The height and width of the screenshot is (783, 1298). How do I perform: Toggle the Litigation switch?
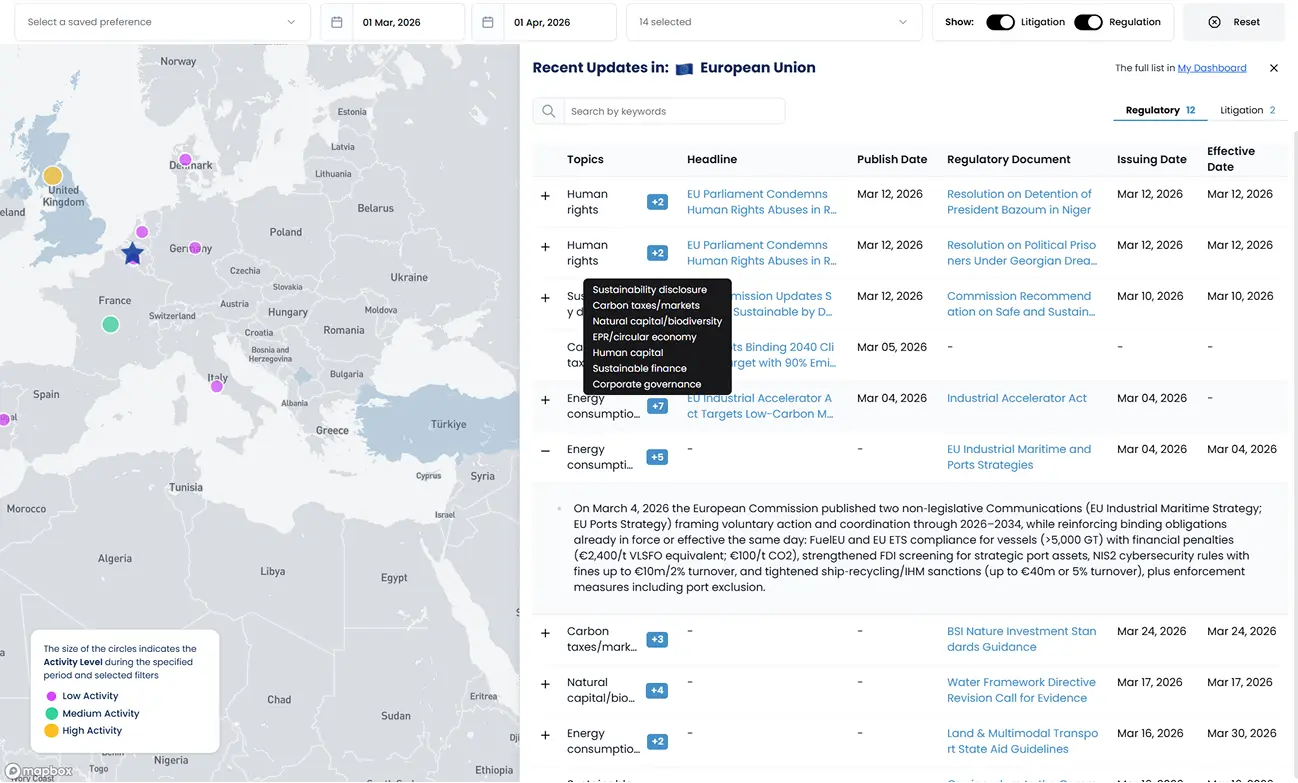[x=1000, y=22]
